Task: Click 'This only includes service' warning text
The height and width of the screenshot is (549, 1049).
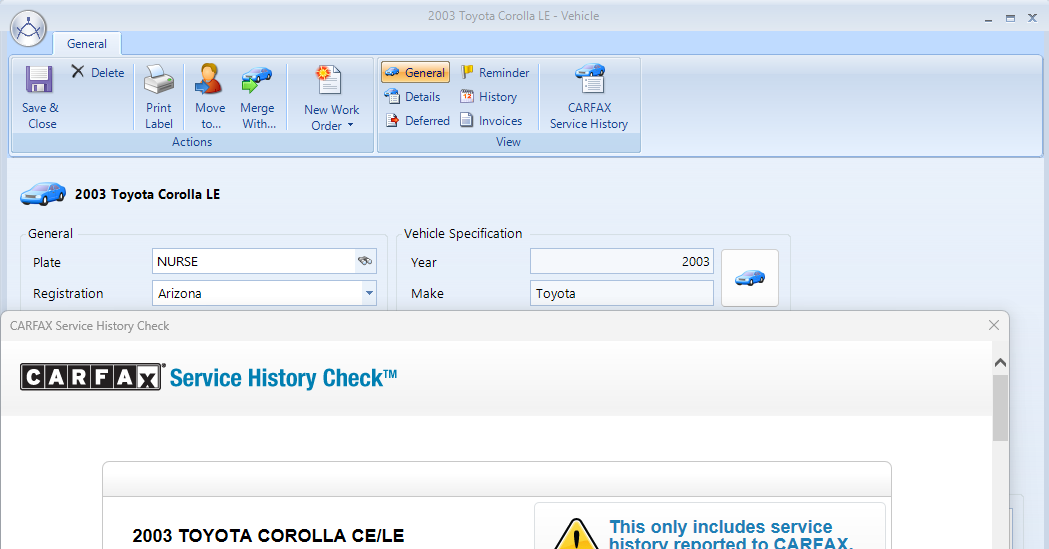Action: (x=721, y=526)
